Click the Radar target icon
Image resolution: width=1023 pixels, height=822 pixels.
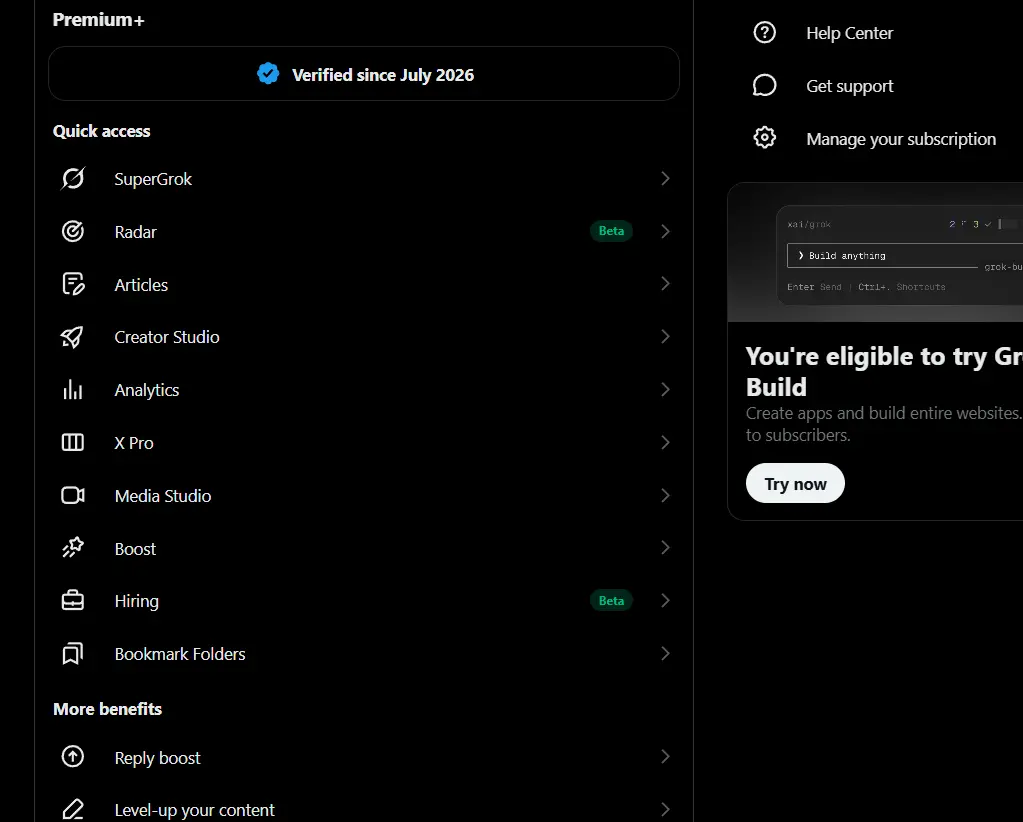72,231
